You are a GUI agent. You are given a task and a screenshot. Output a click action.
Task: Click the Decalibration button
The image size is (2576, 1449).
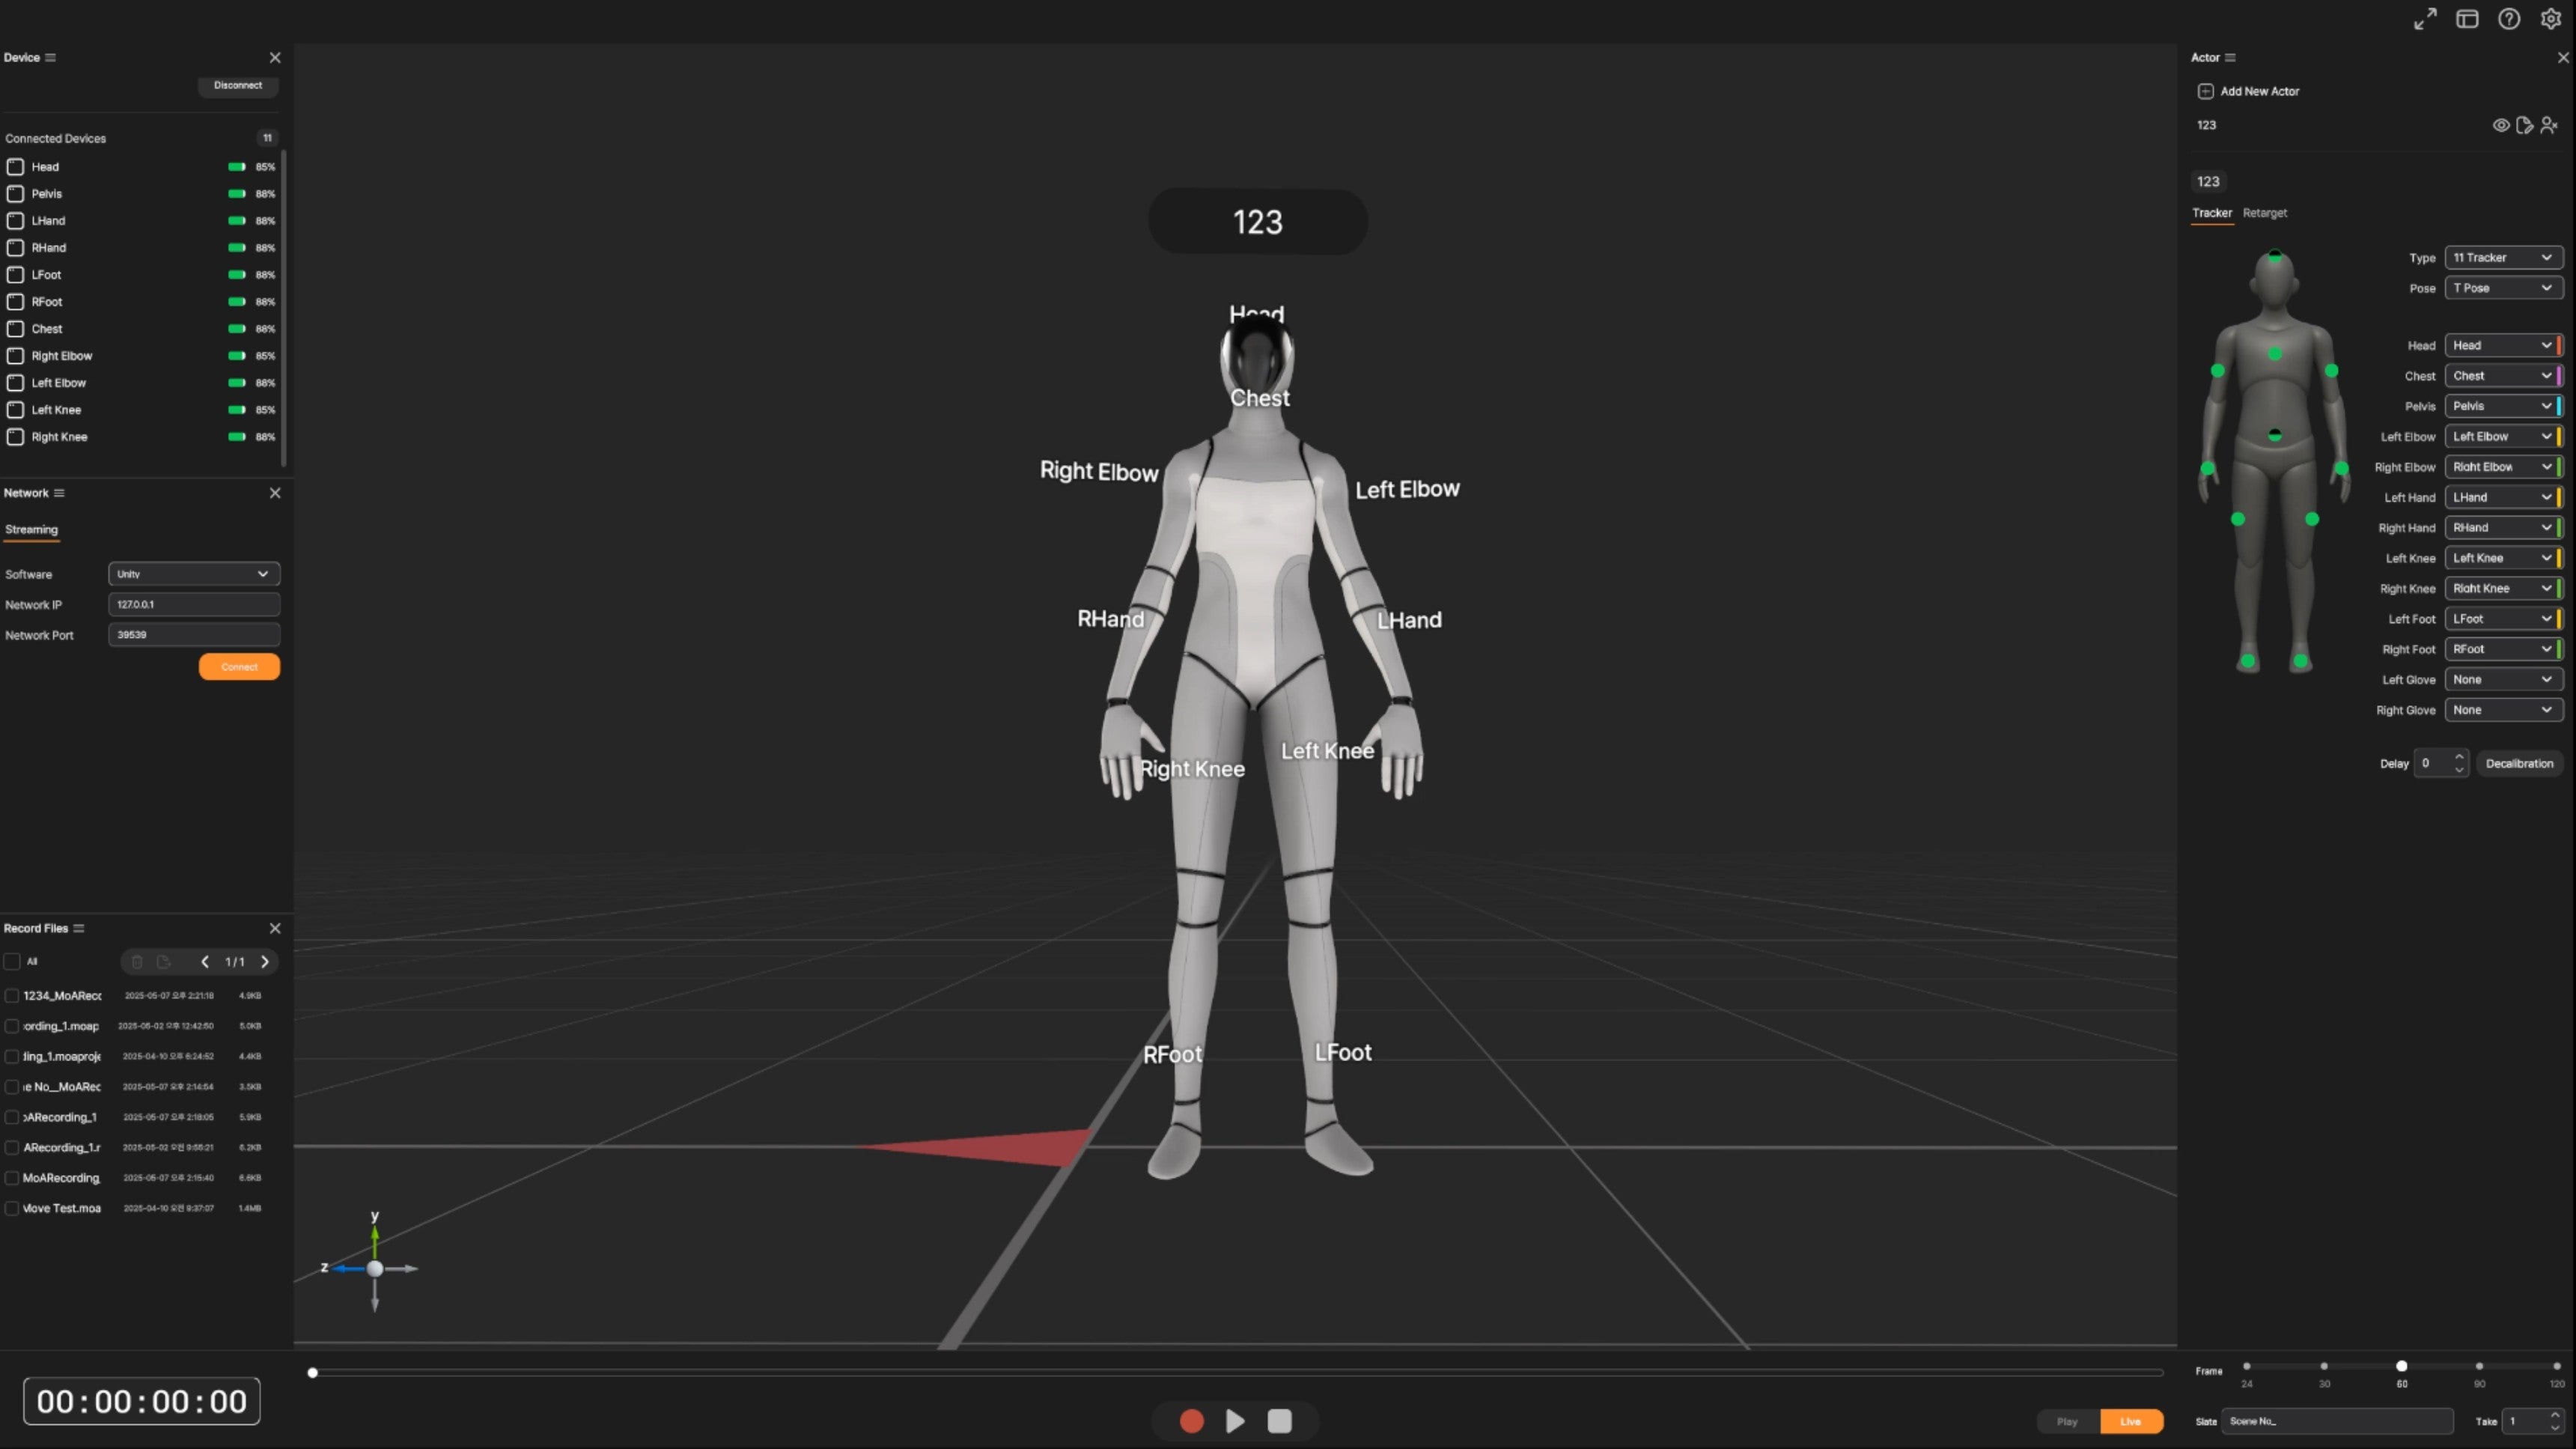(x=2519, y=763)
